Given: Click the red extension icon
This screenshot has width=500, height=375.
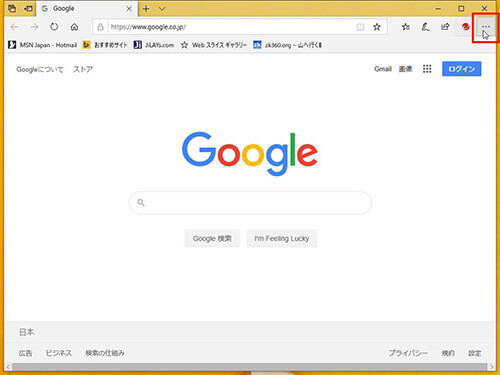Looking at the screenshot, I should click(466, 27).
